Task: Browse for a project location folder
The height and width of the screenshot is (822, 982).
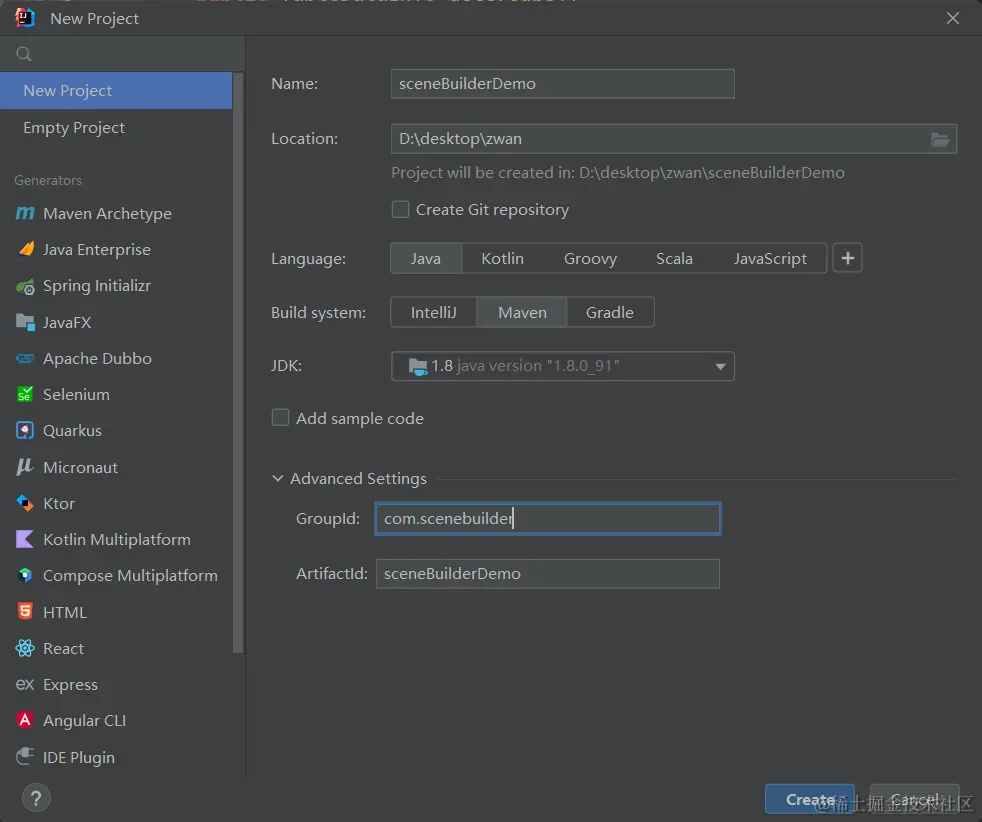Action: coord(940,139)
